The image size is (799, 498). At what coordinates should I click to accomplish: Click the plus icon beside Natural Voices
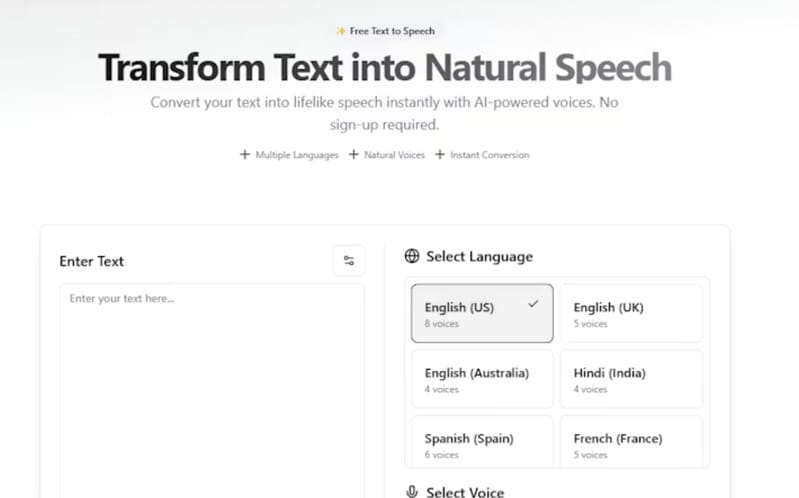354,155
